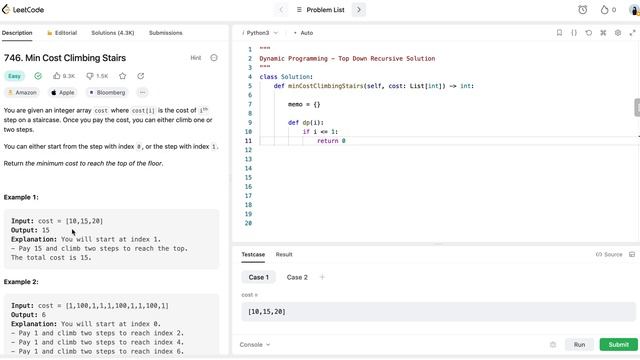Open the Submissions tab
640x360 pixels.
pos(166,33)
